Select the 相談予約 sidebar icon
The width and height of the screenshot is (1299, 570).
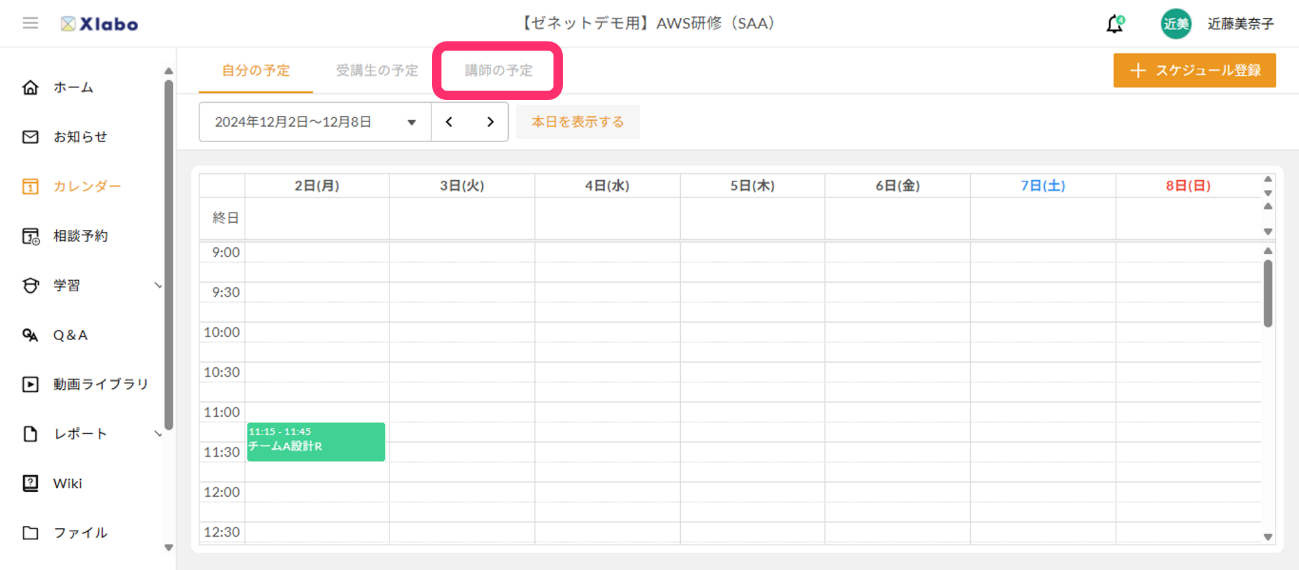[31, 236]
